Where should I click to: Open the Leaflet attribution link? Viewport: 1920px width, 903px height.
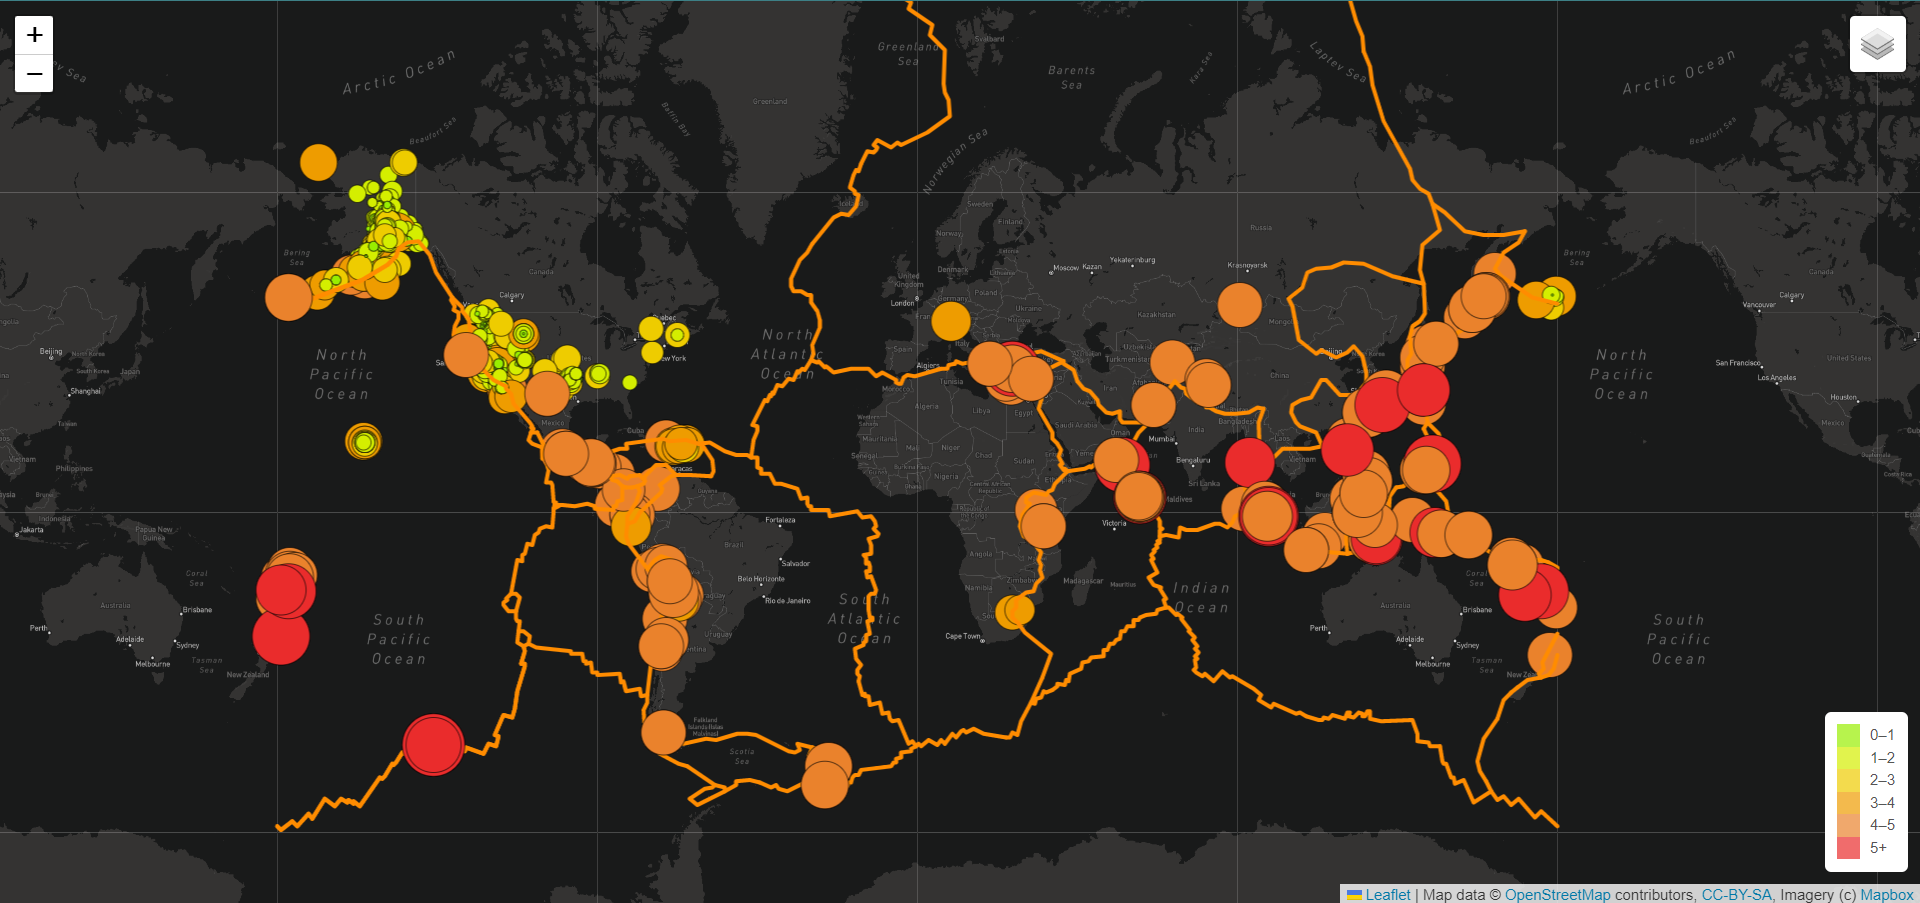(x=1388, y=895)
